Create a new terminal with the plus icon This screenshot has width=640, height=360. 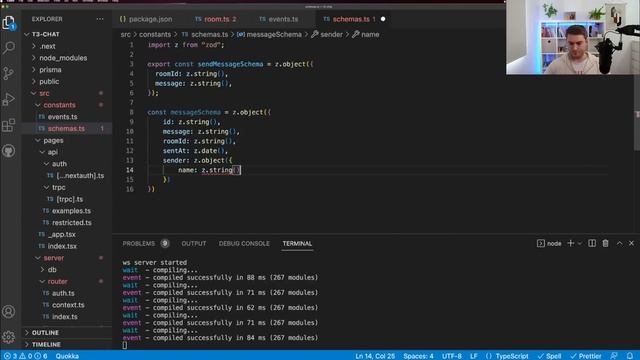point(571,243)
